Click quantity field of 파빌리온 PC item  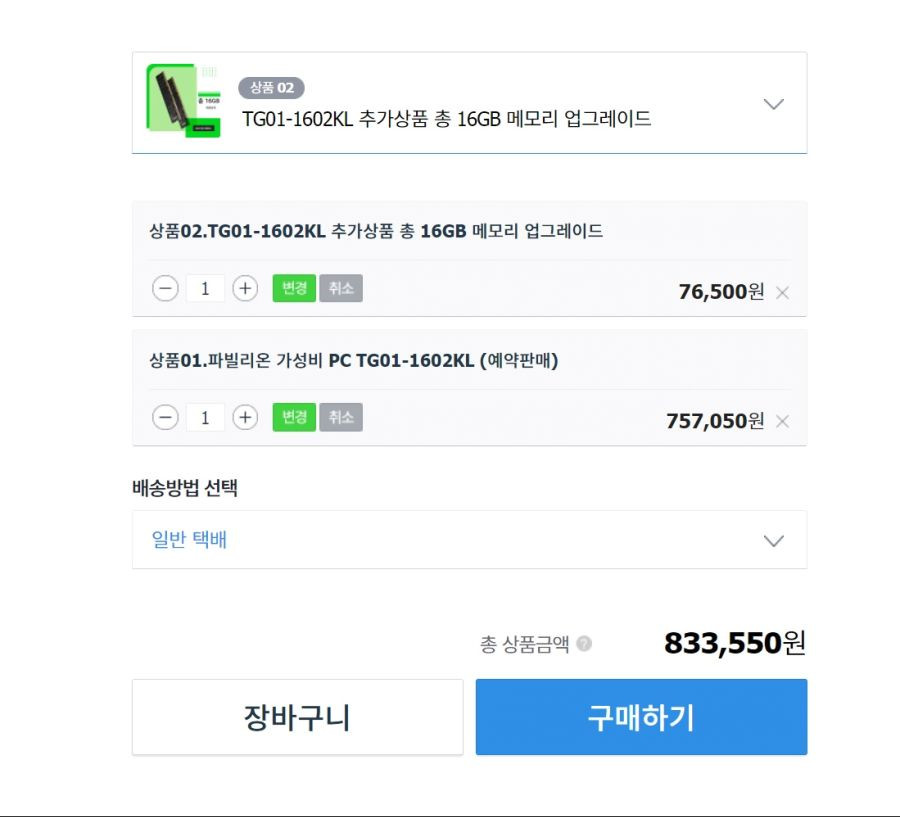click(205, 417)
